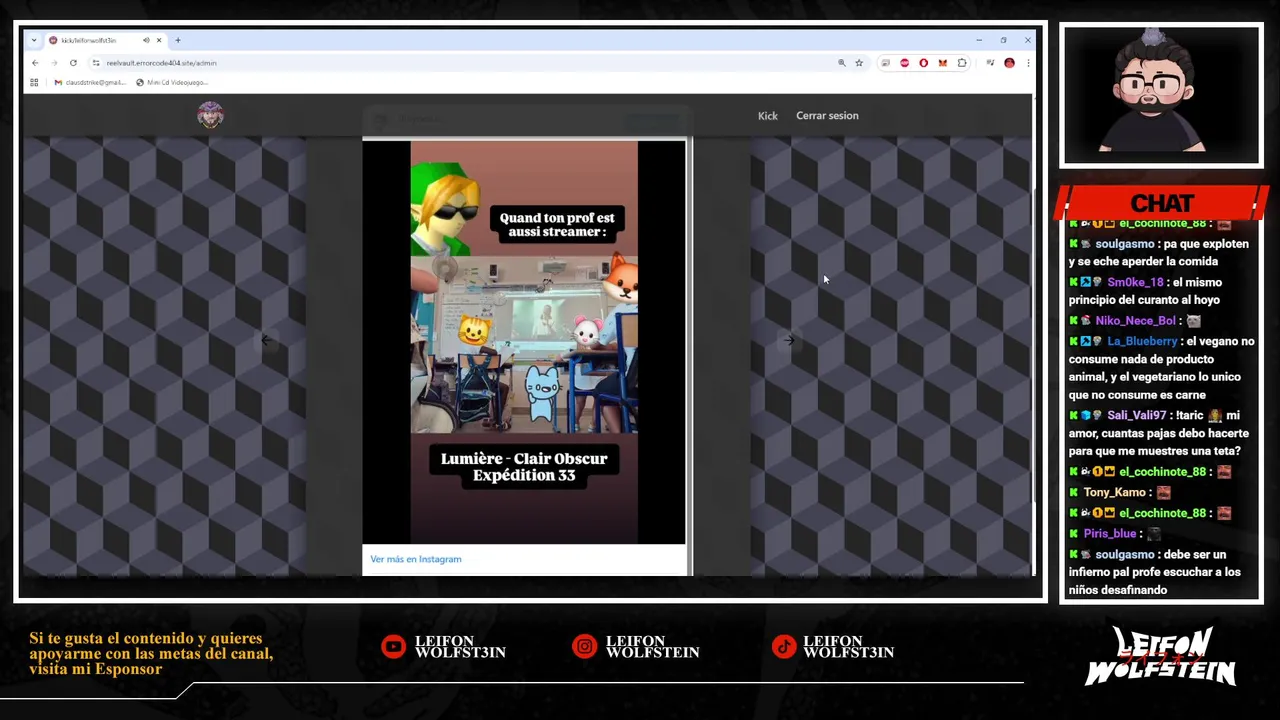The height and width of the screenshot is (720, 1280).
Task: Click Cerrar sesion to log out
Action: click(827, 116)
